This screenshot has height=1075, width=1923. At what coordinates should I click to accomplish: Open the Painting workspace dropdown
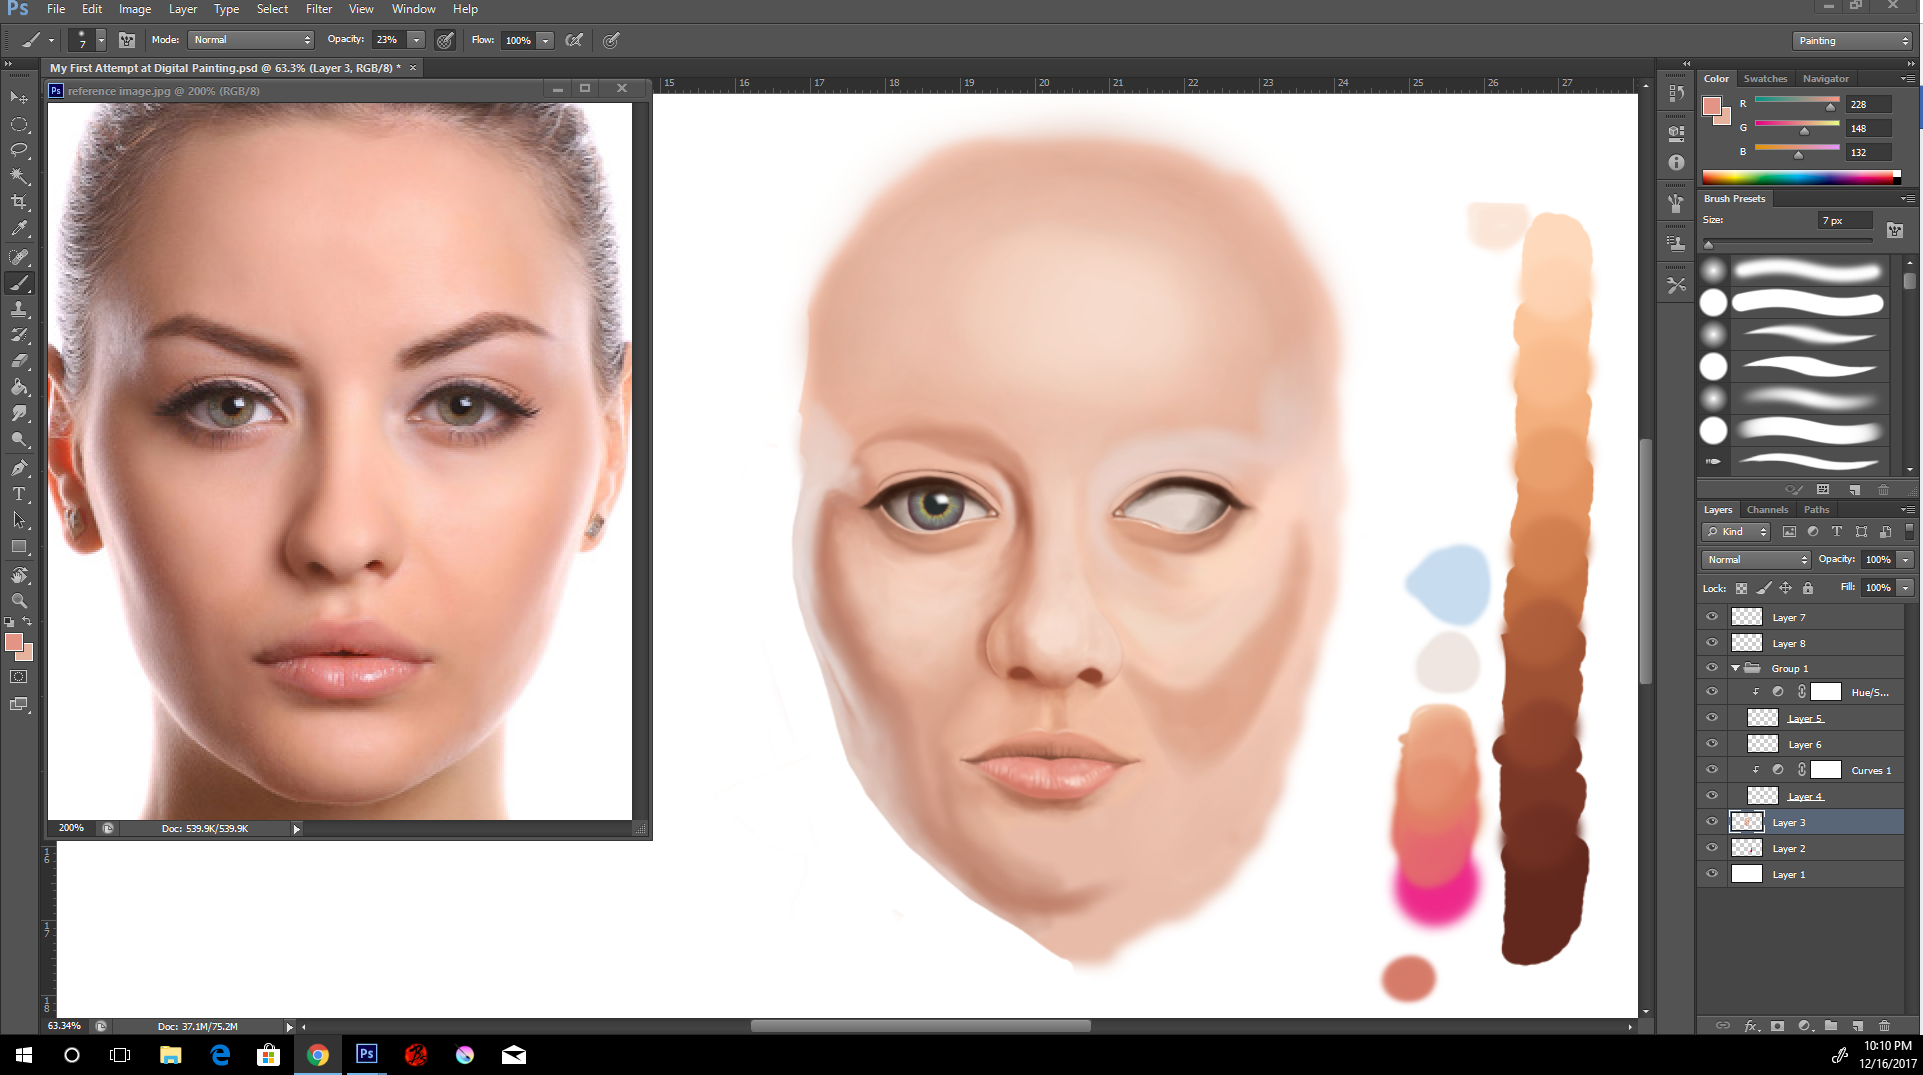tap(1852, 41)
